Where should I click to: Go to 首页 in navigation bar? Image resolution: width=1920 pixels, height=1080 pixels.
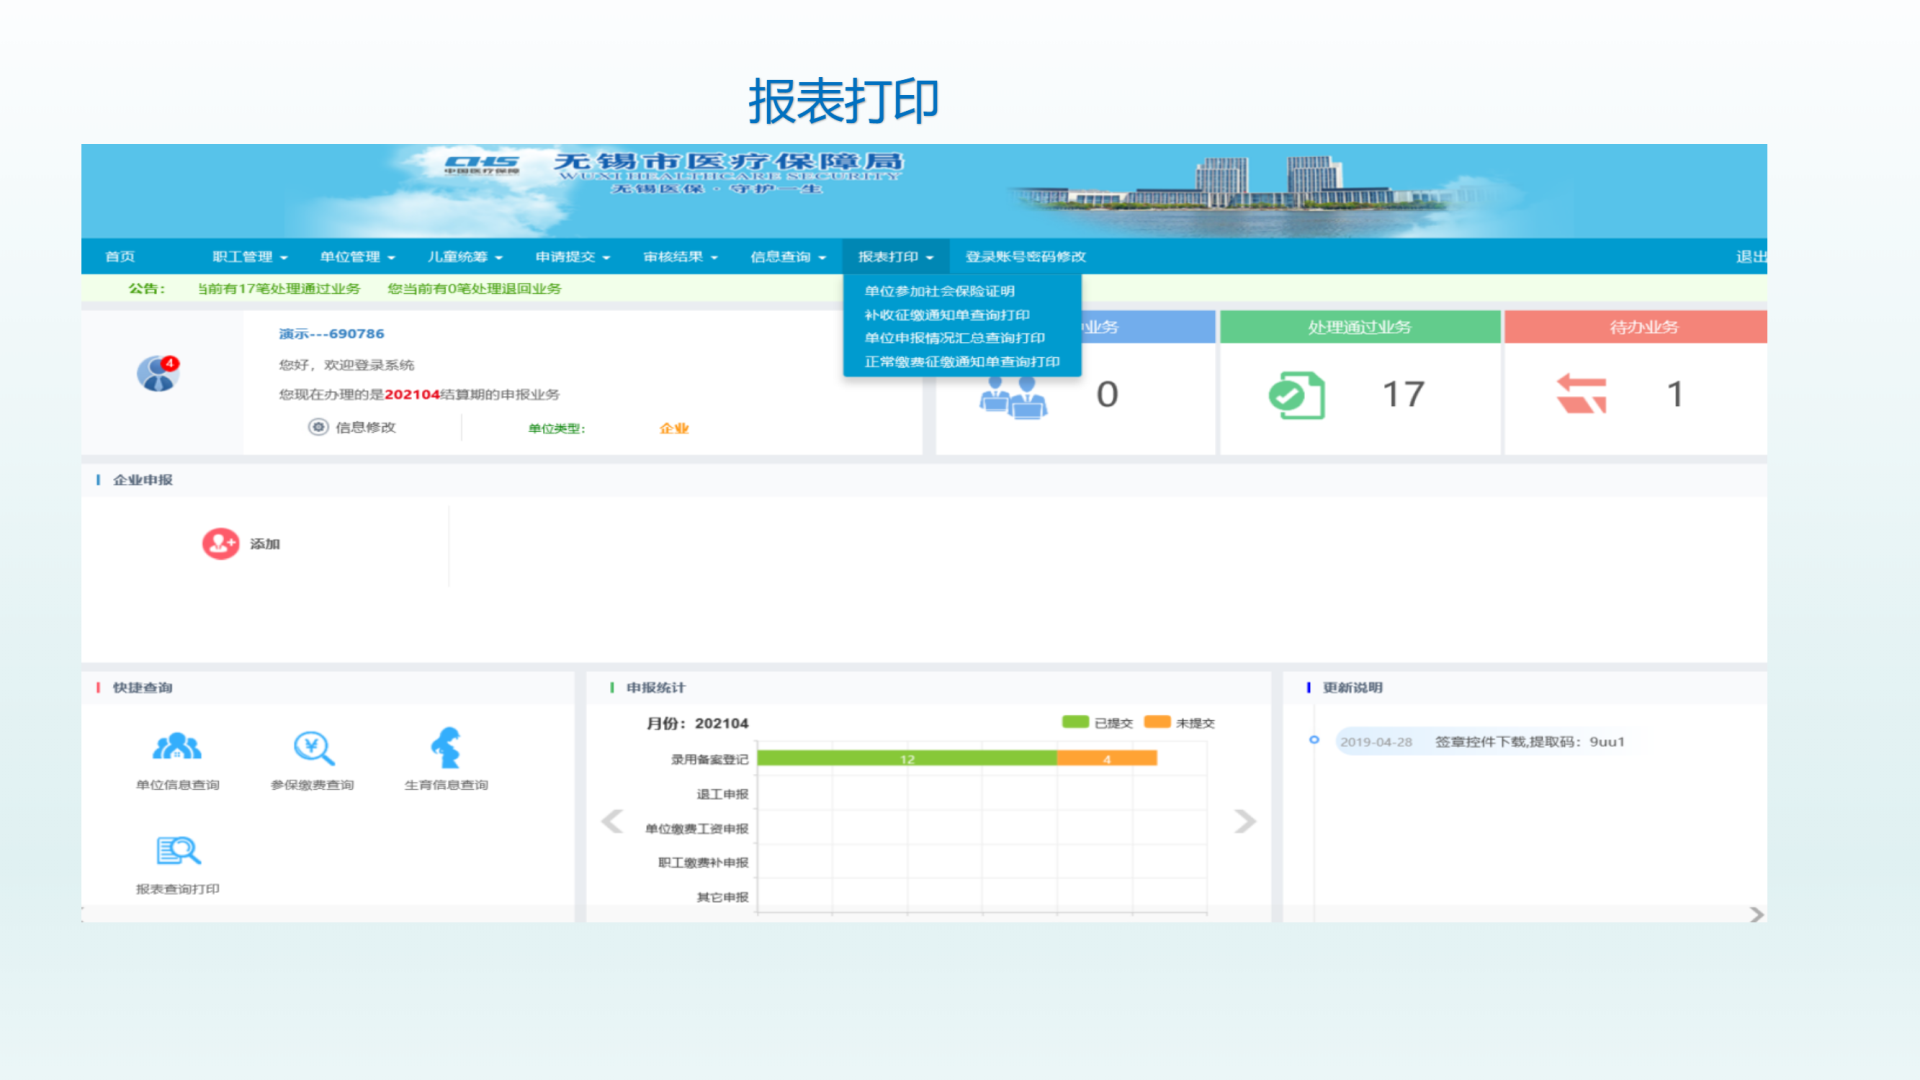(120, 257)
